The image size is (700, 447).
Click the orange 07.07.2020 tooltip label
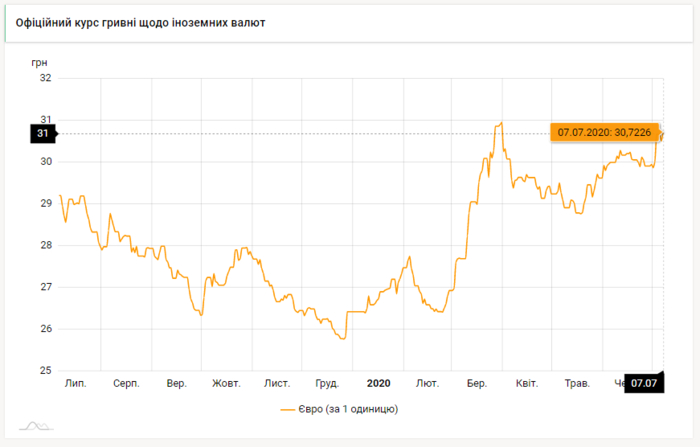coord(604,132)
